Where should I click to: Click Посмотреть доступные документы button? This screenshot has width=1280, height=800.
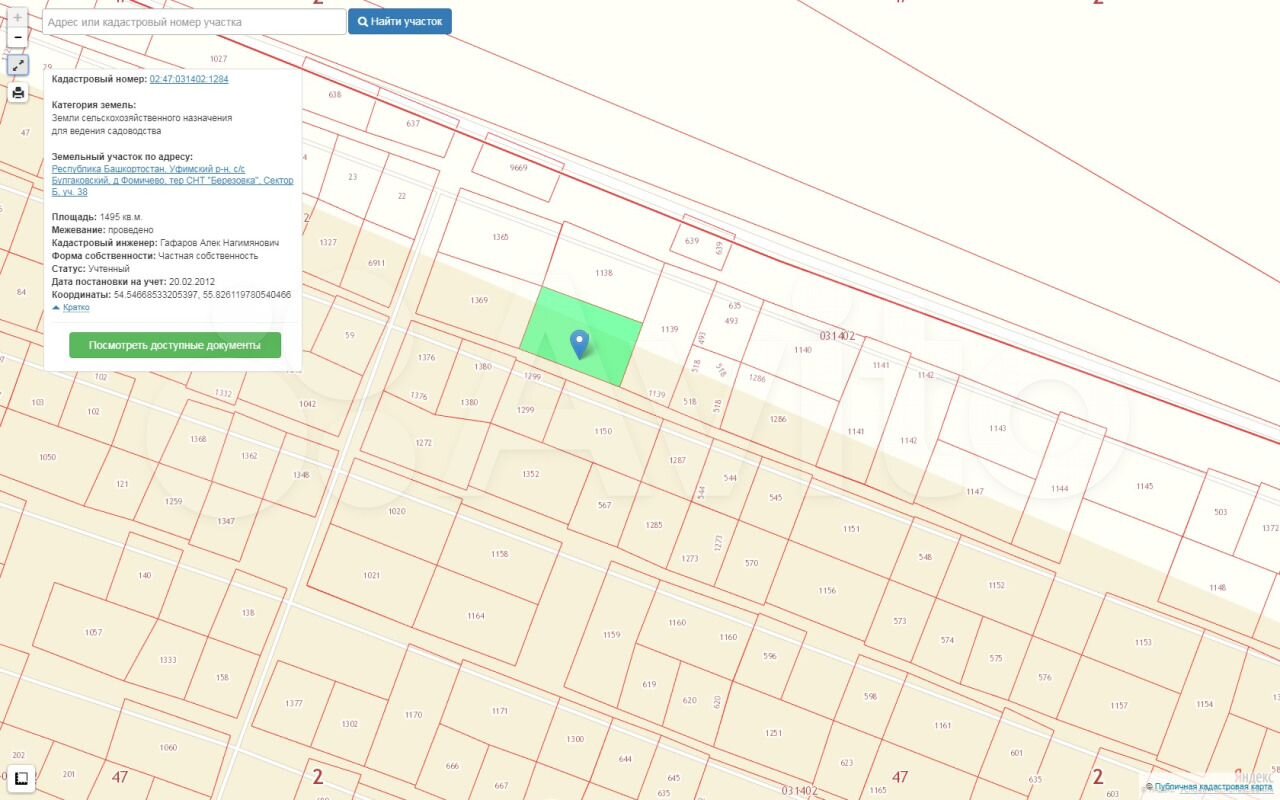(175, 345)
